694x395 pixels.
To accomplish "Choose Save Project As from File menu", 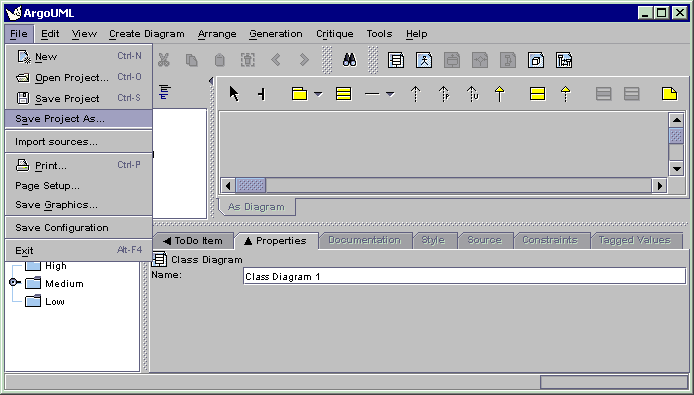I will click(x=78, y=119).
